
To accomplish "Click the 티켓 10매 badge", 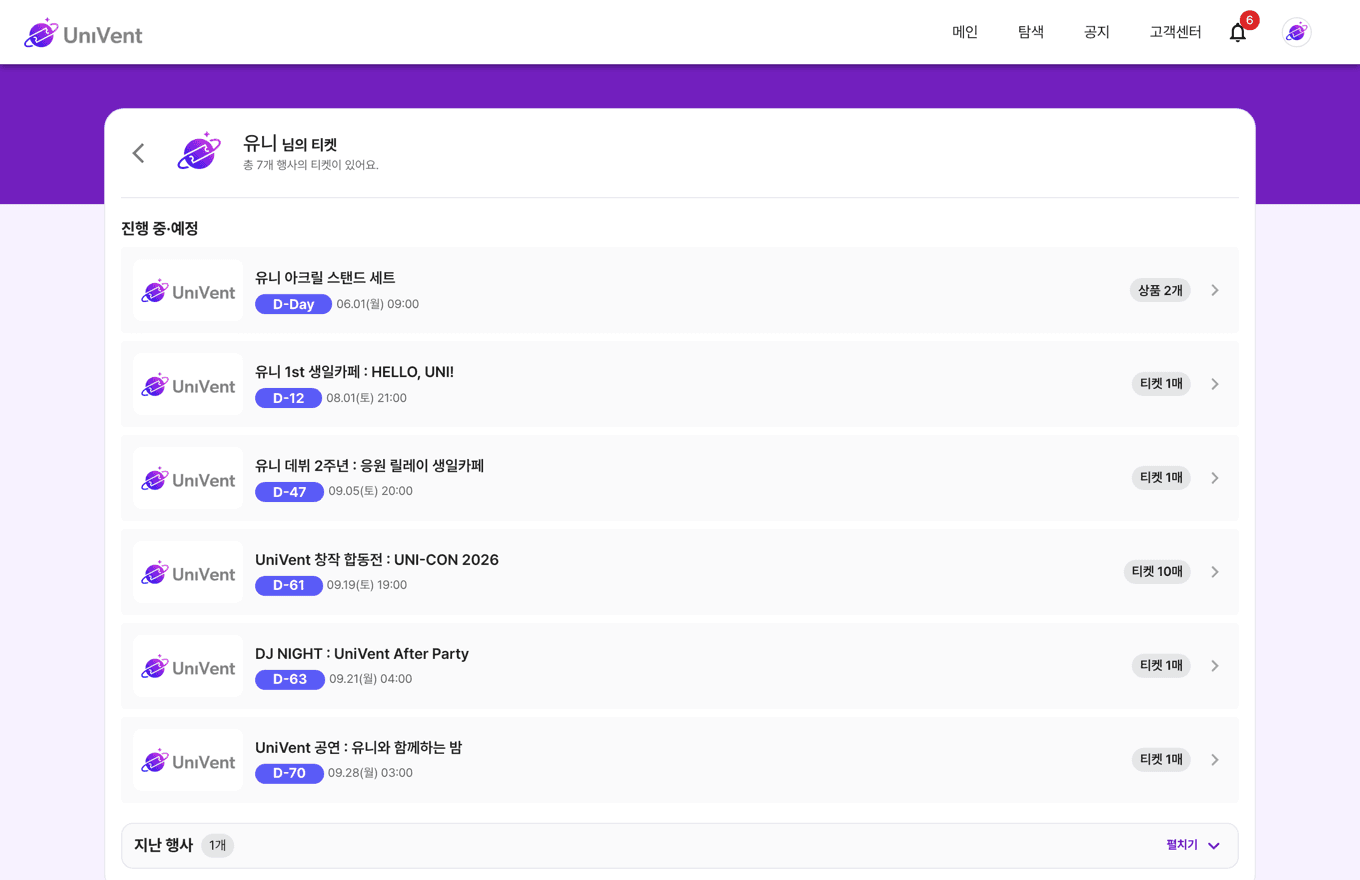I will [x=1157, y=572].
